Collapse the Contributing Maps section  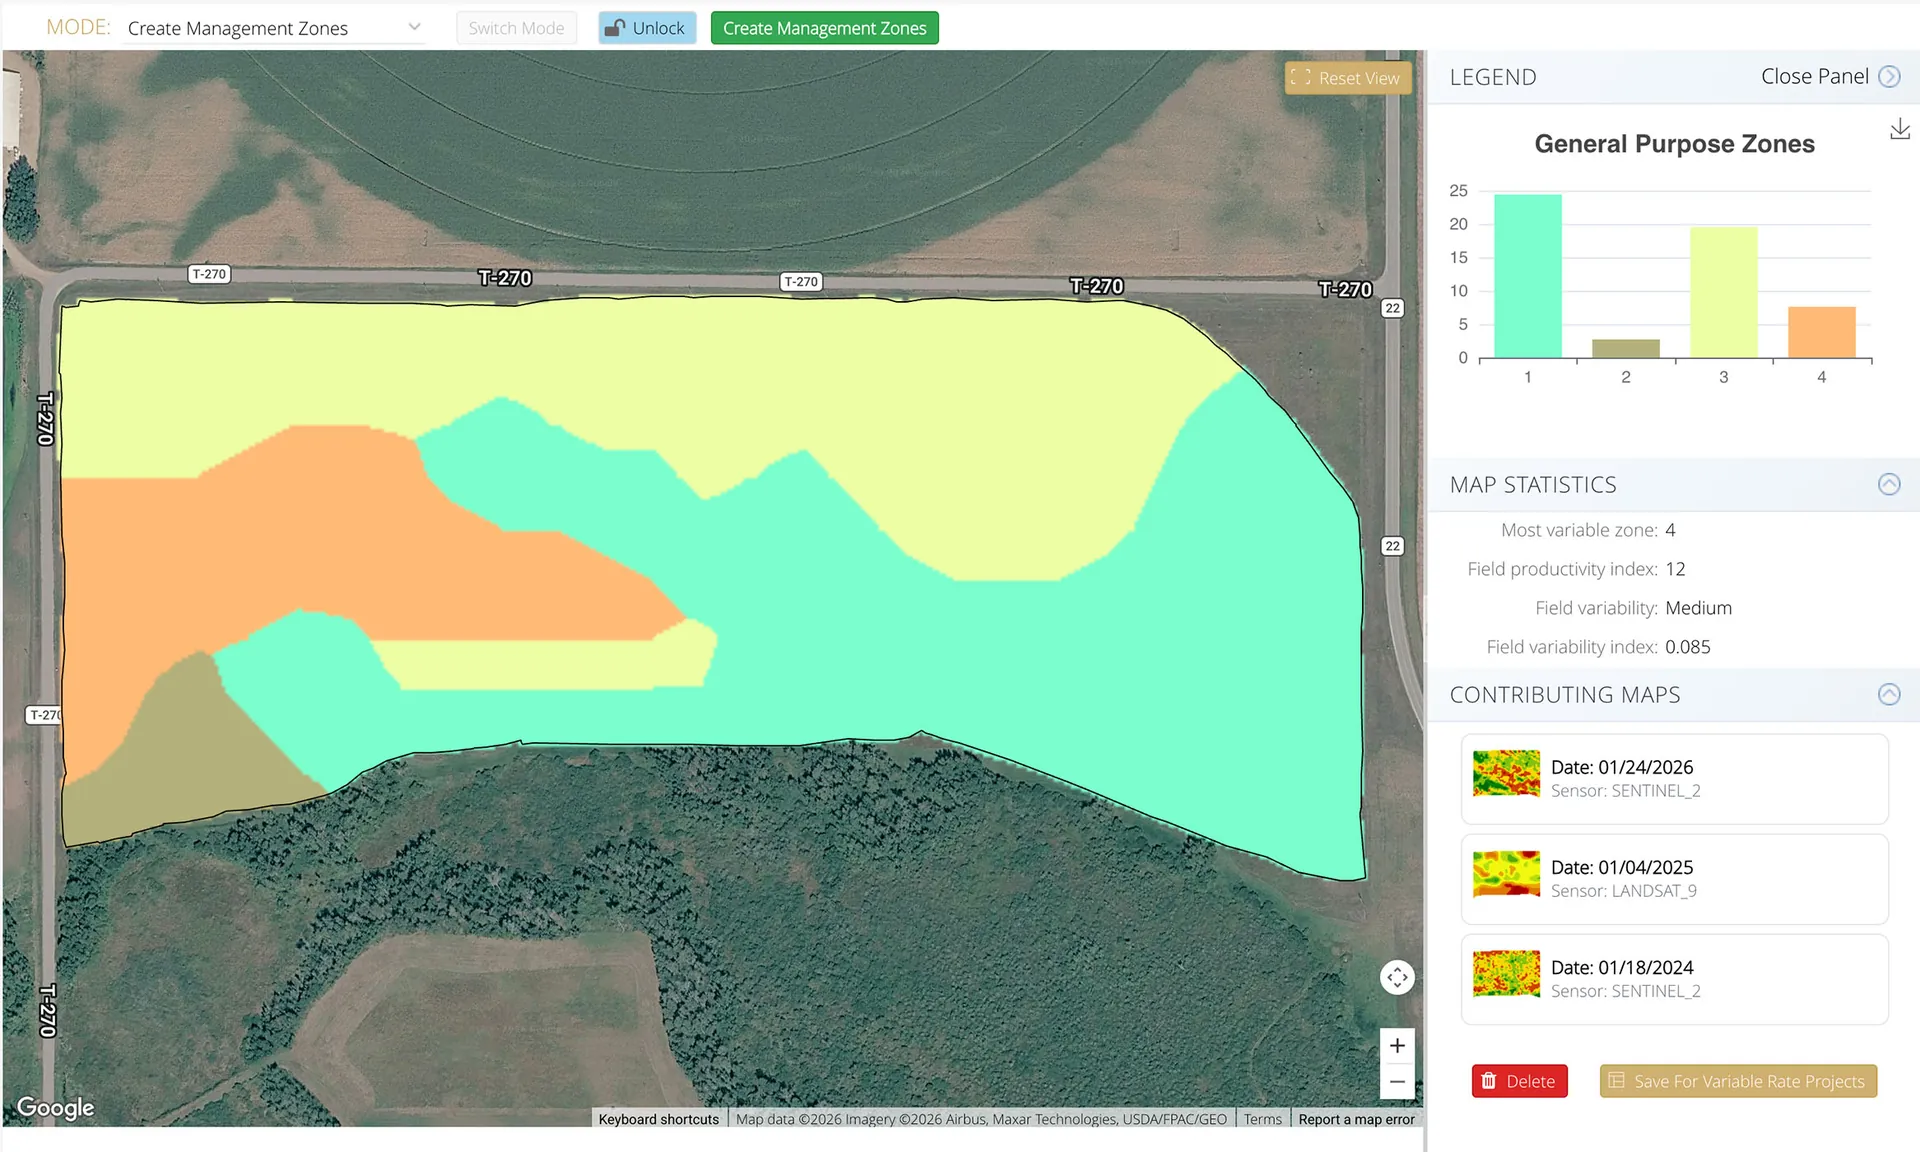[x=1888, y=694]
